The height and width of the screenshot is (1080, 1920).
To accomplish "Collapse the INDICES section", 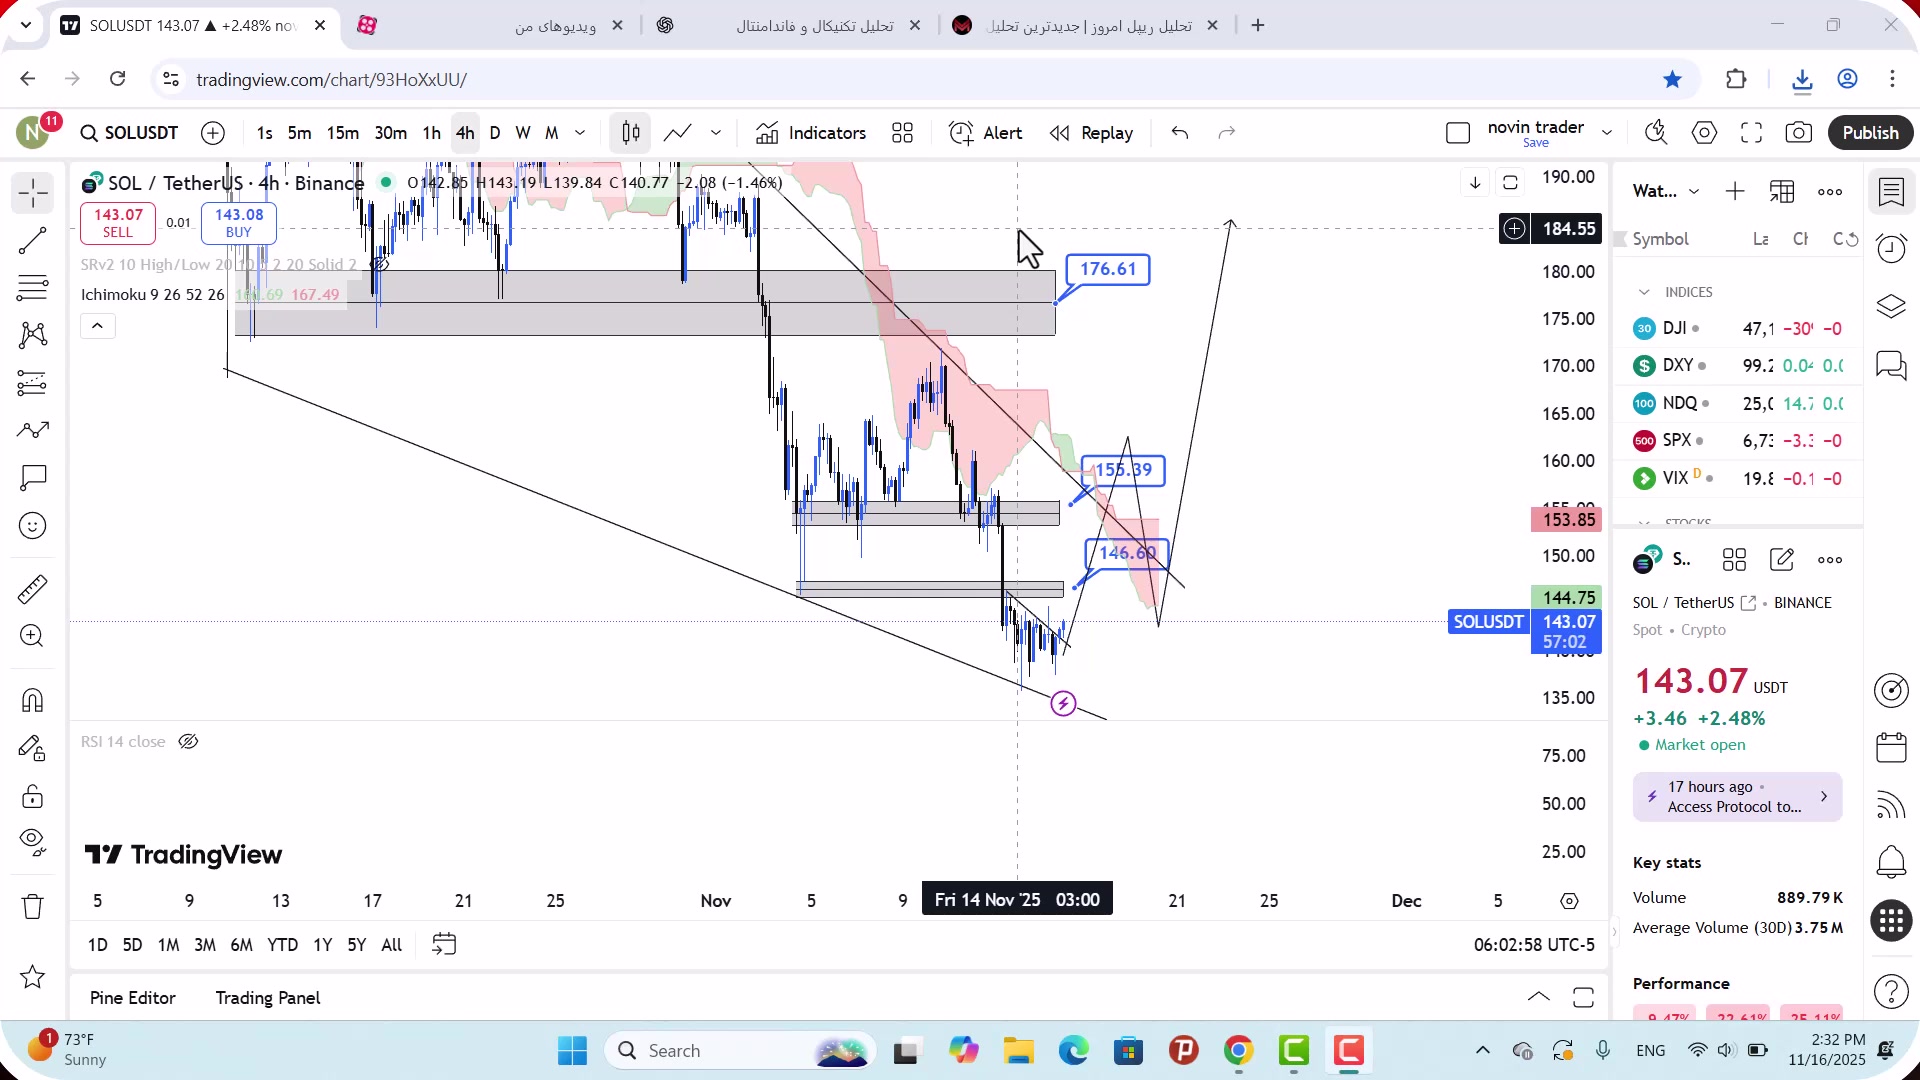I will (x=1644, y=292).
